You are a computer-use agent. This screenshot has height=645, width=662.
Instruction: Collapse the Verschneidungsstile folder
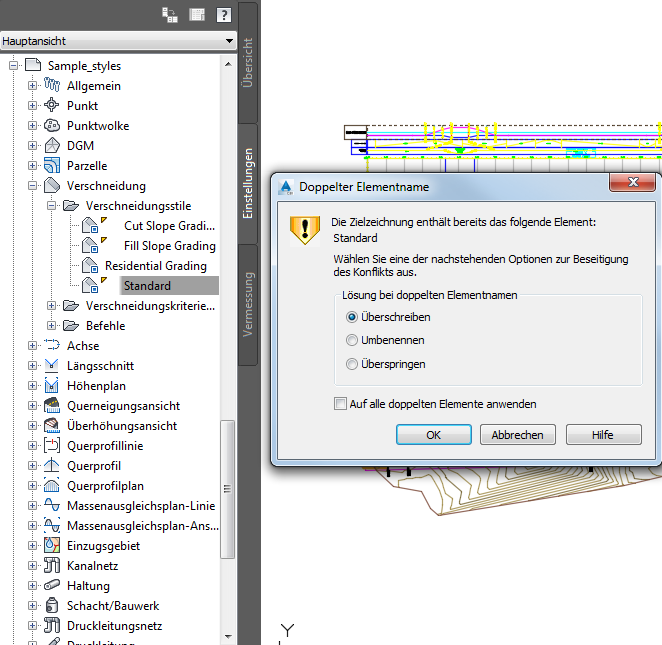click(52, 206)
